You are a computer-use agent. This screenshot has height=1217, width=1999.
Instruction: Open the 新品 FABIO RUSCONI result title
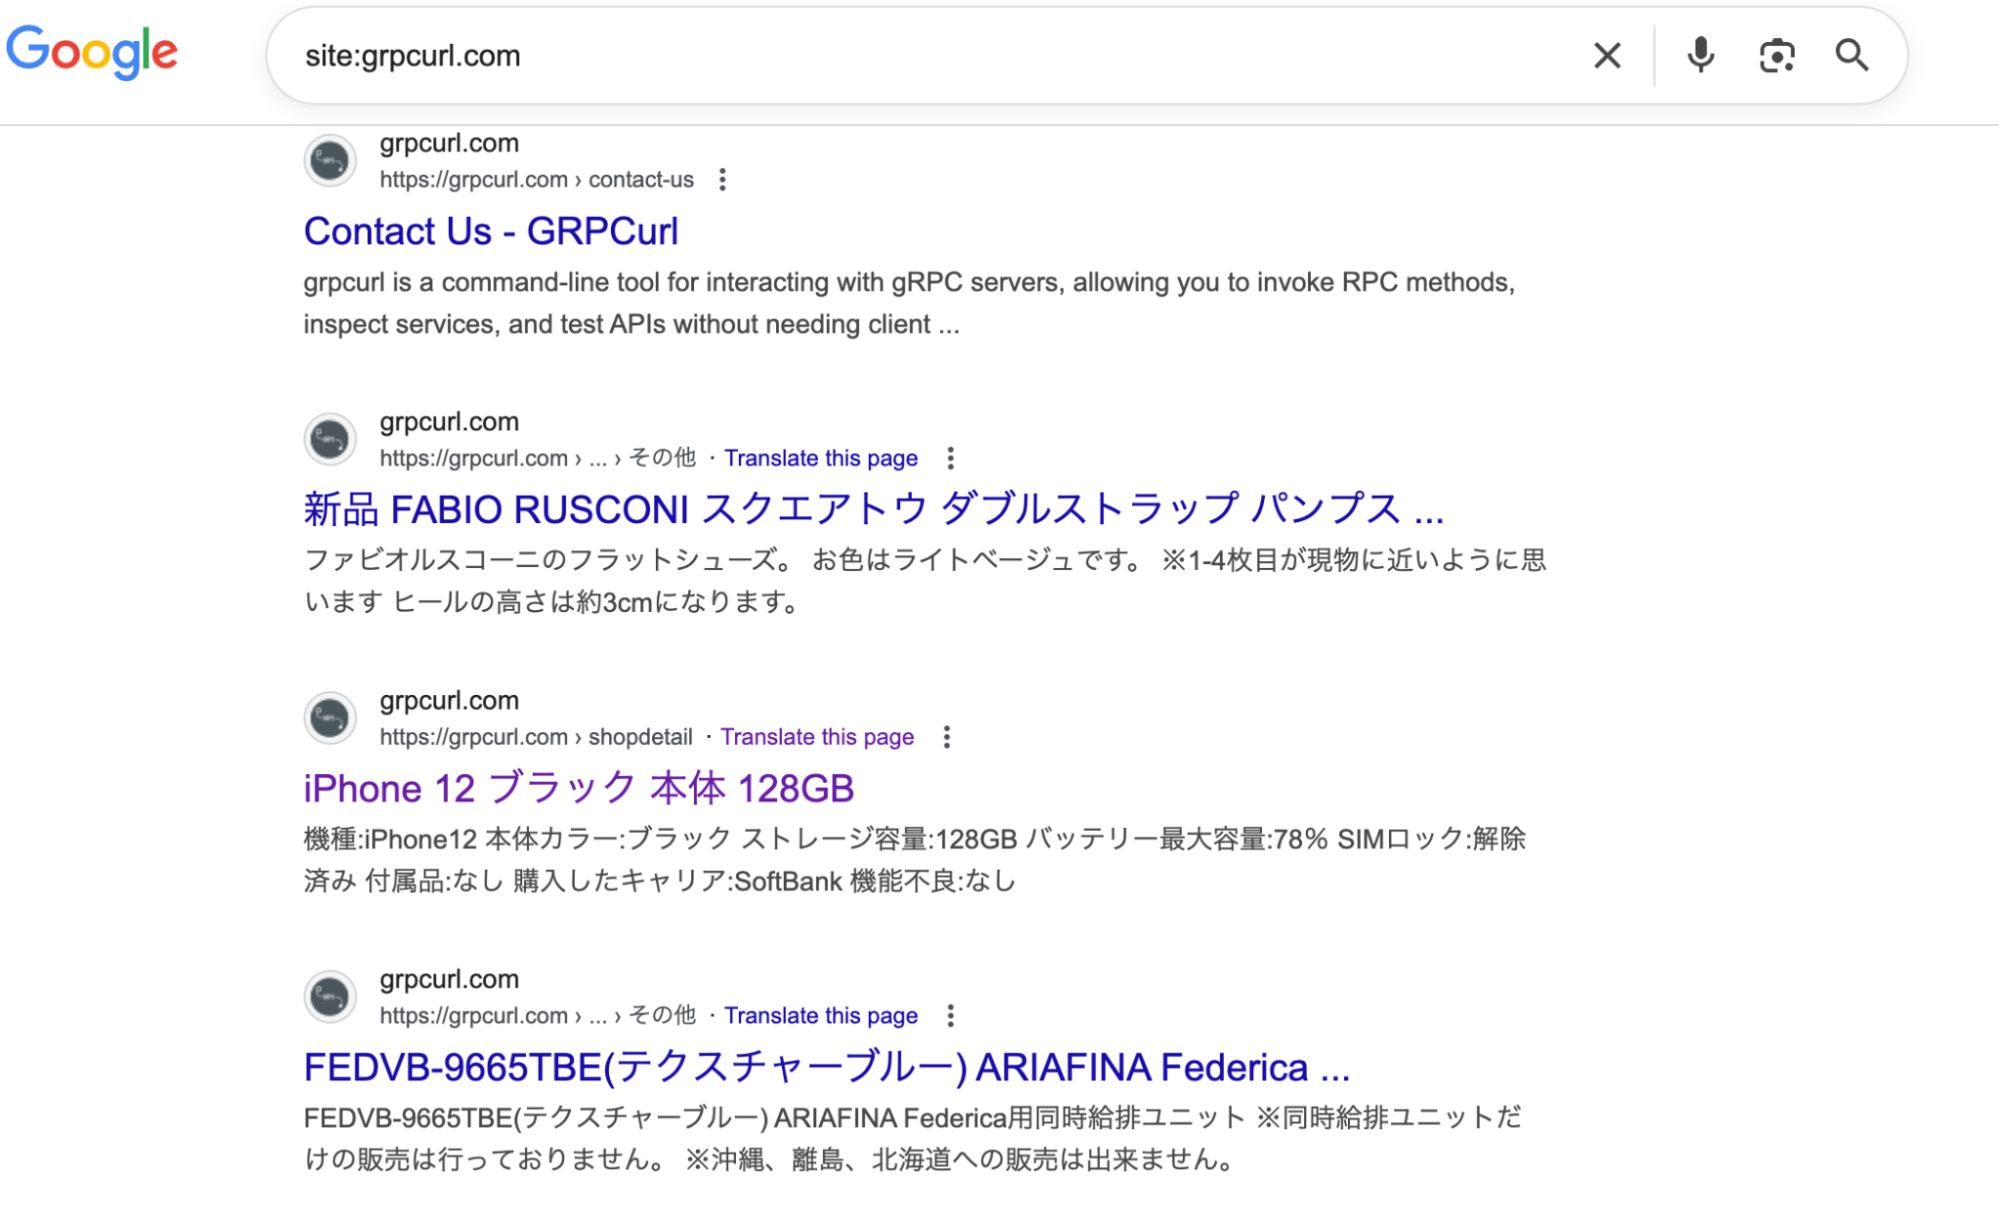[873, 509]
